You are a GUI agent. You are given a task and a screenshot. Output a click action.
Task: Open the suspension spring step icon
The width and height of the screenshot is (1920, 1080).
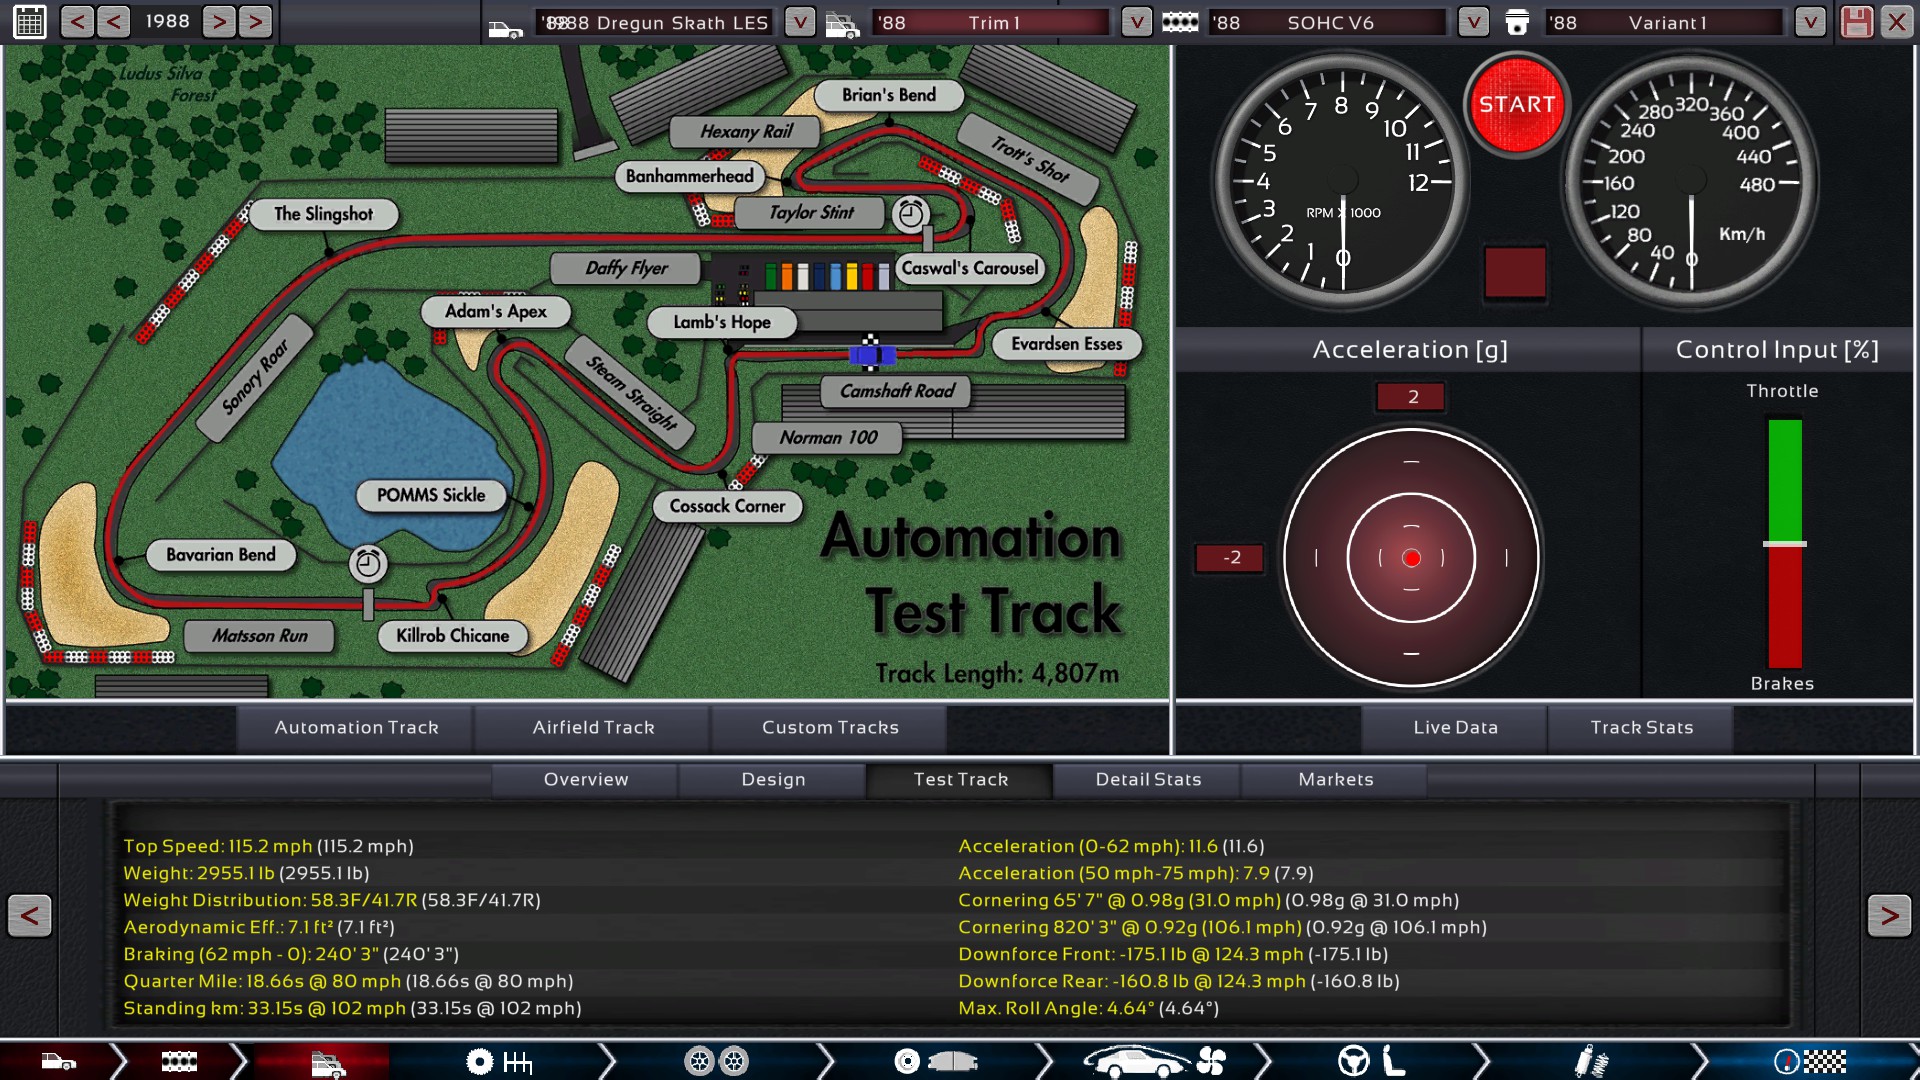click(1590, 1061)
